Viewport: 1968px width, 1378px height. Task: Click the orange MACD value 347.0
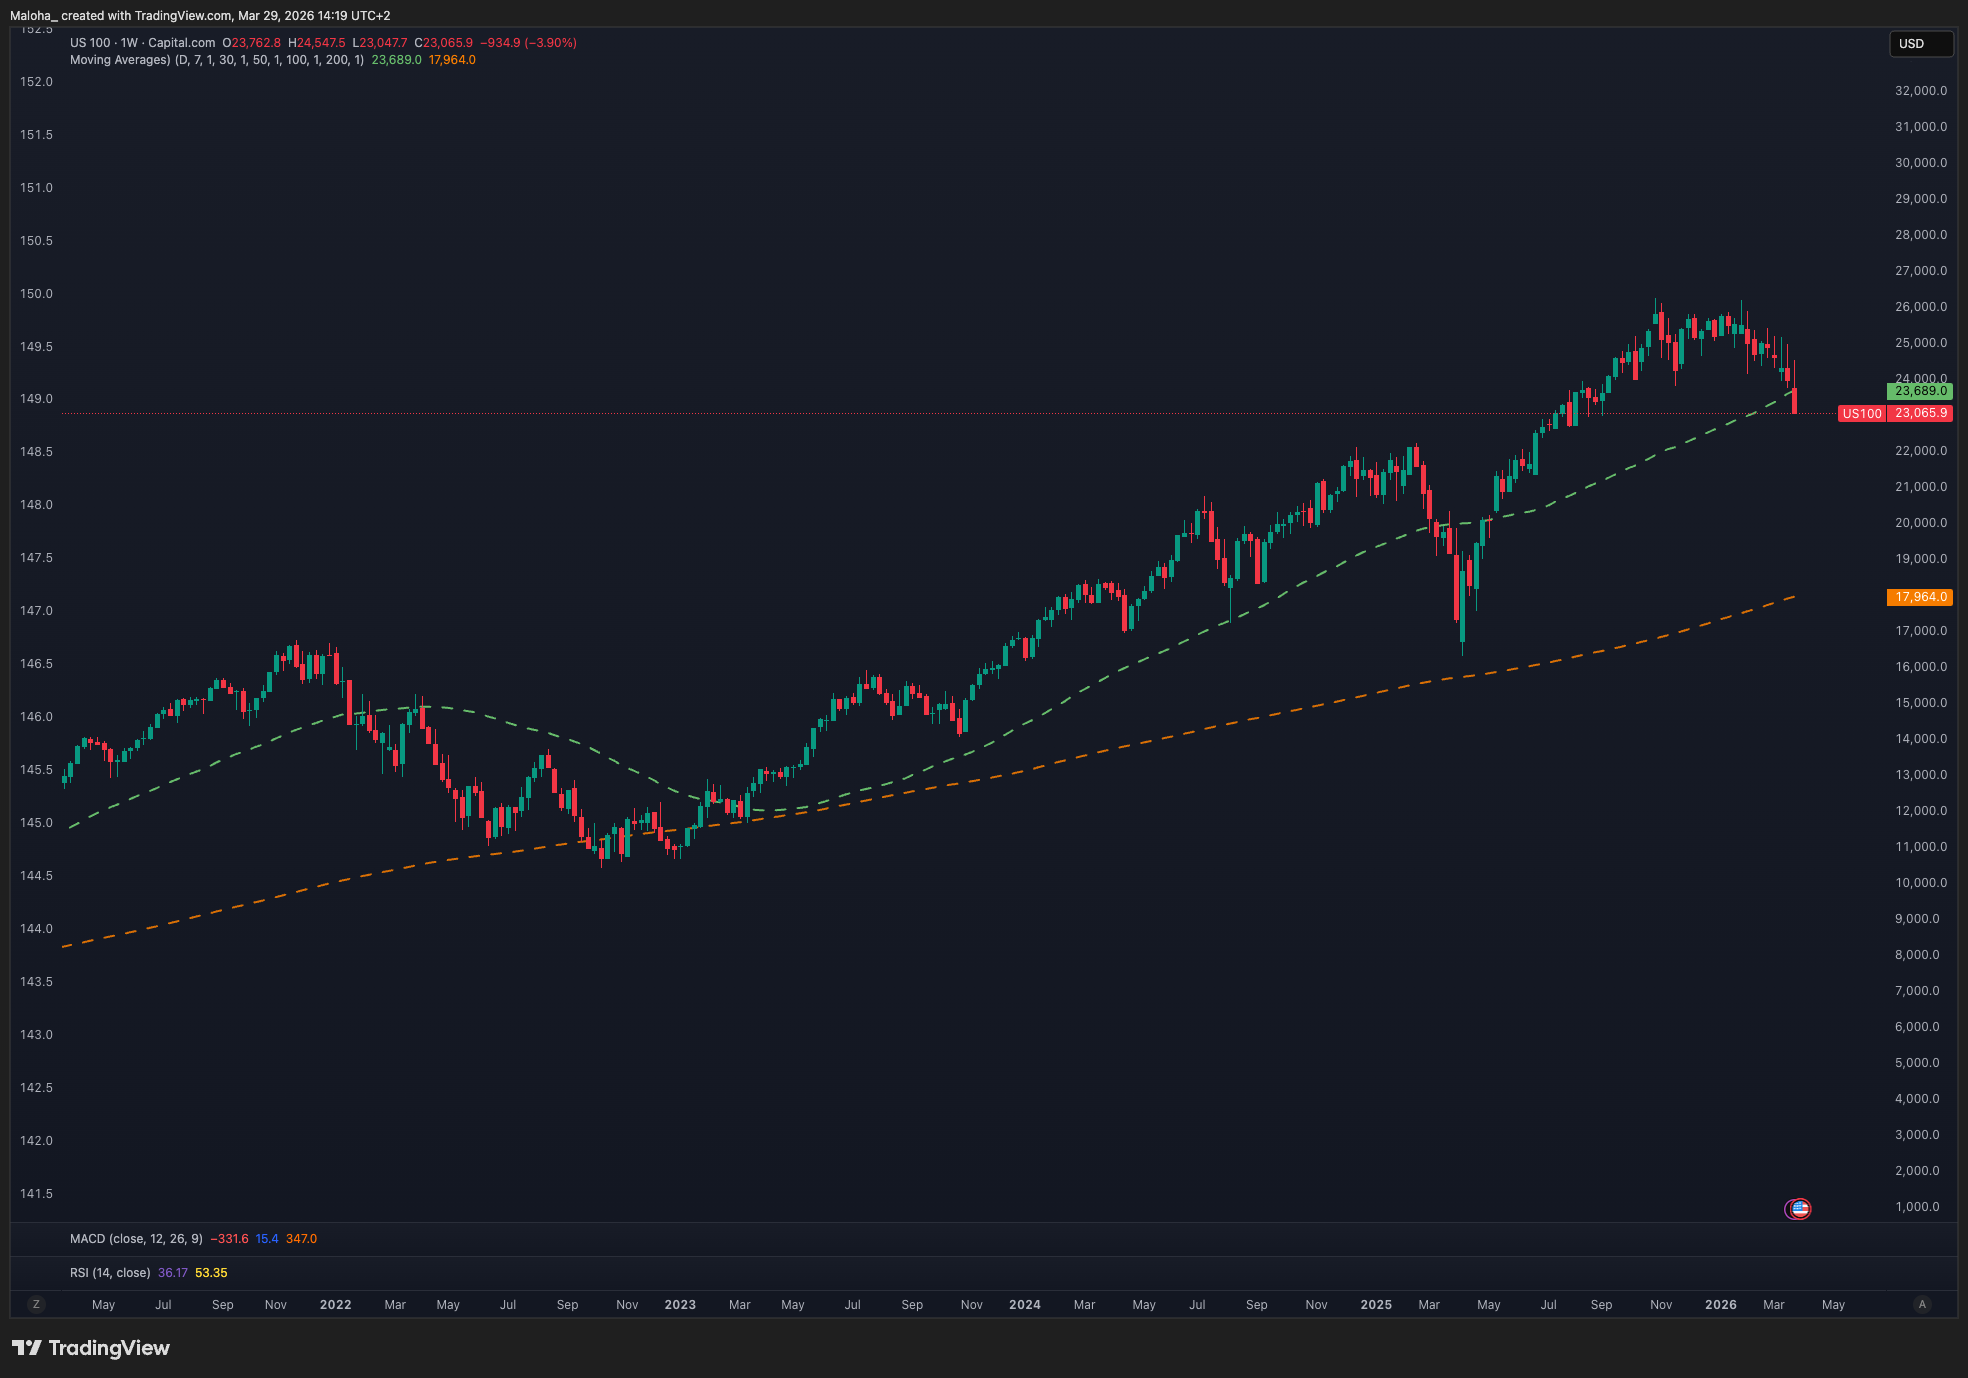(301, 1239)
